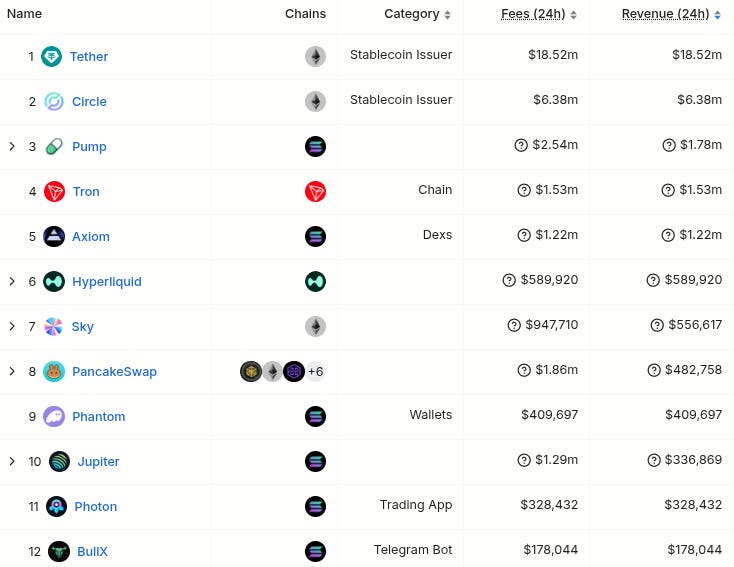Click the help icon beside Axiom's $1.22m revenue
The height and width of the screenshot is (567, 734).
pyautogui.click(x=668, y=235)
